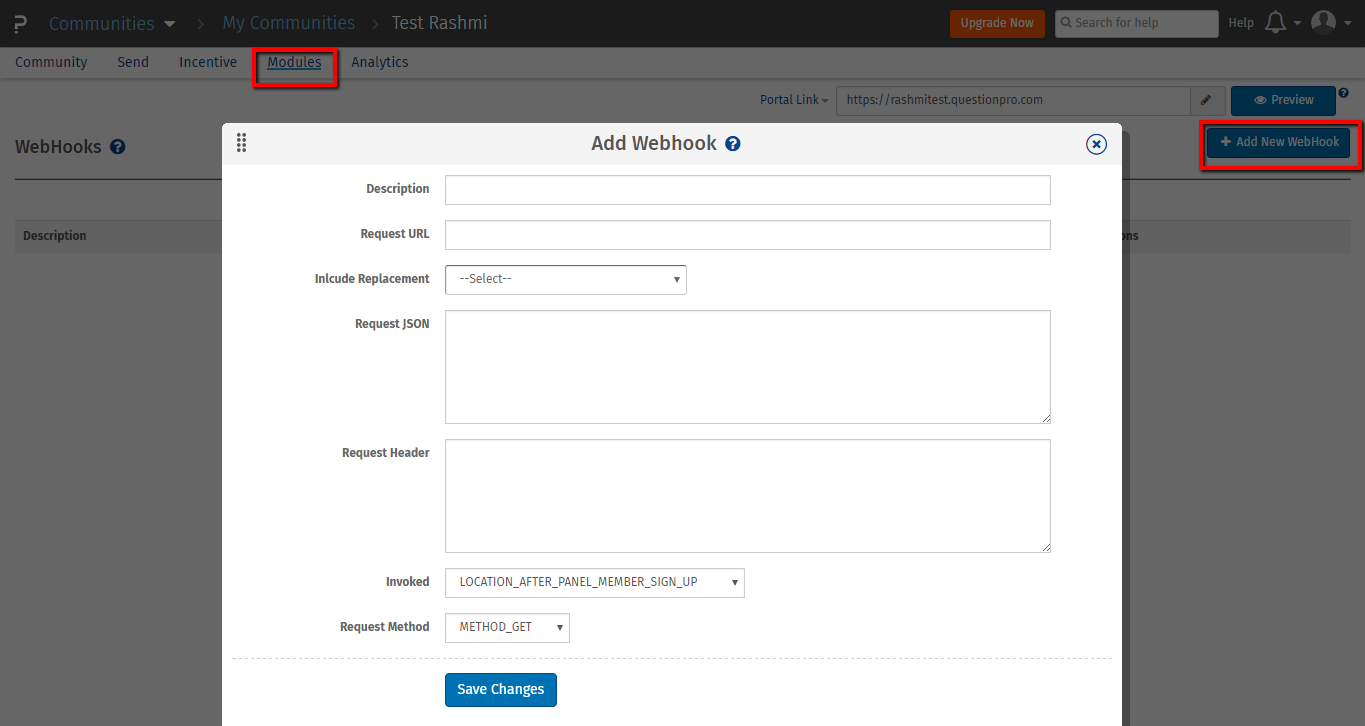Click the Upgrade Now button

tap(997, 23)
